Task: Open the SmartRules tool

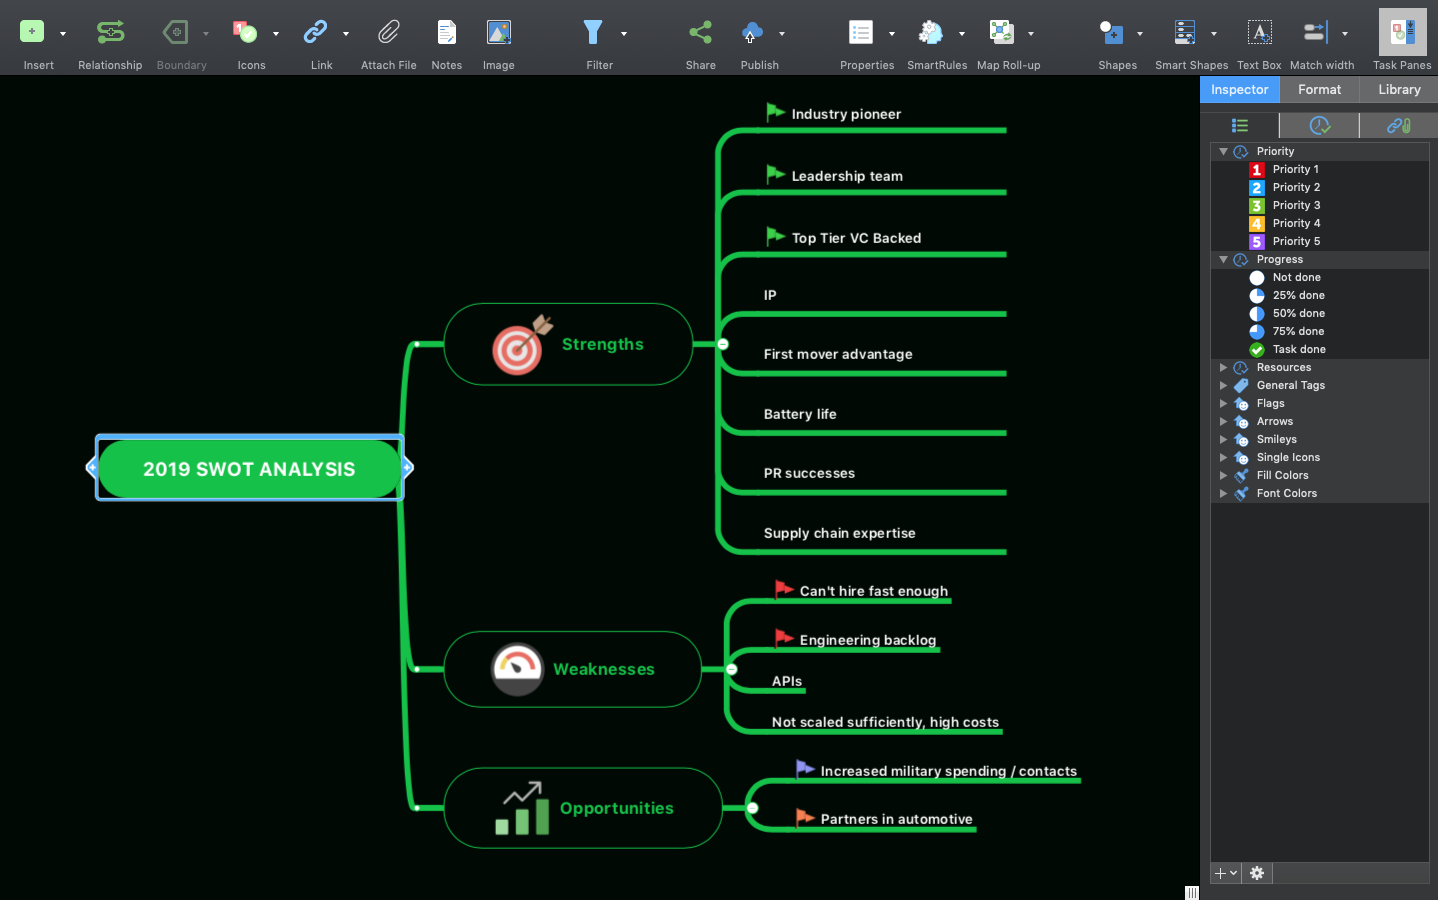Action: click(x=931, y=31)
